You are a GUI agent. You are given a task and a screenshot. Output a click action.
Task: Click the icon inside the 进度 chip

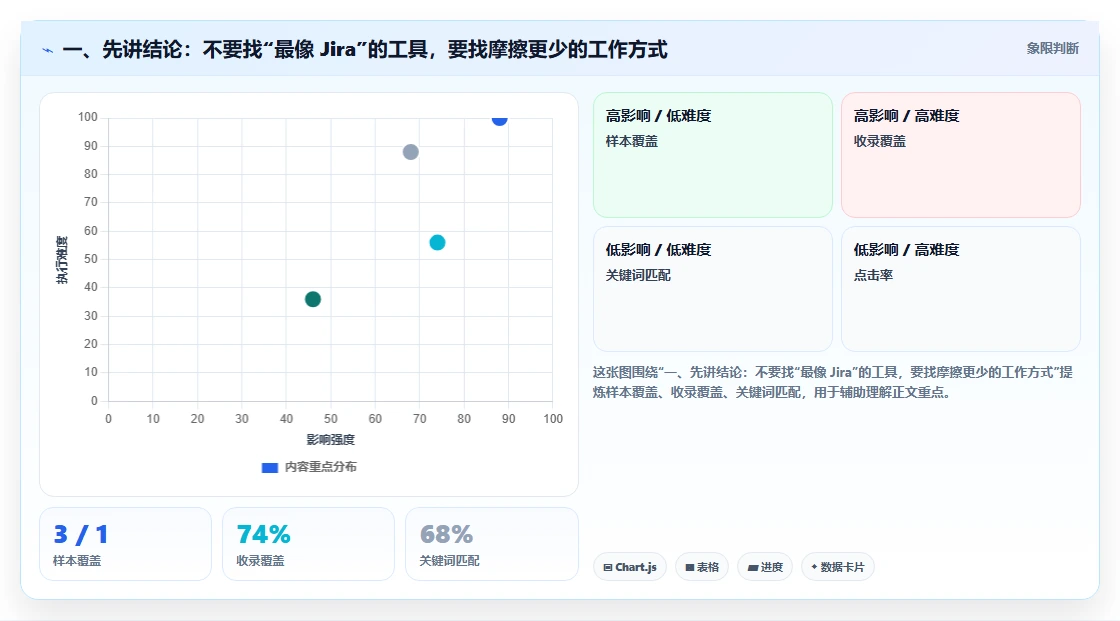(x=753, y=567)
